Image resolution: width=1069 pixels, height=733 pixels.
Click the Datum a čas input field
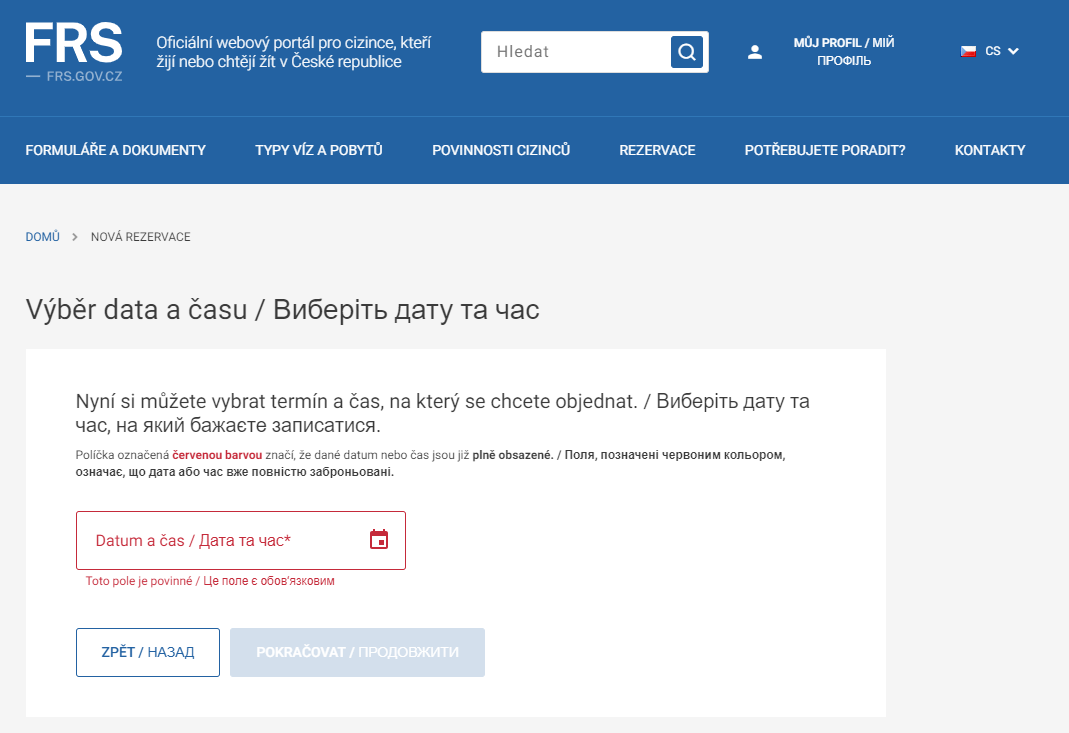[x=220, y=540]
